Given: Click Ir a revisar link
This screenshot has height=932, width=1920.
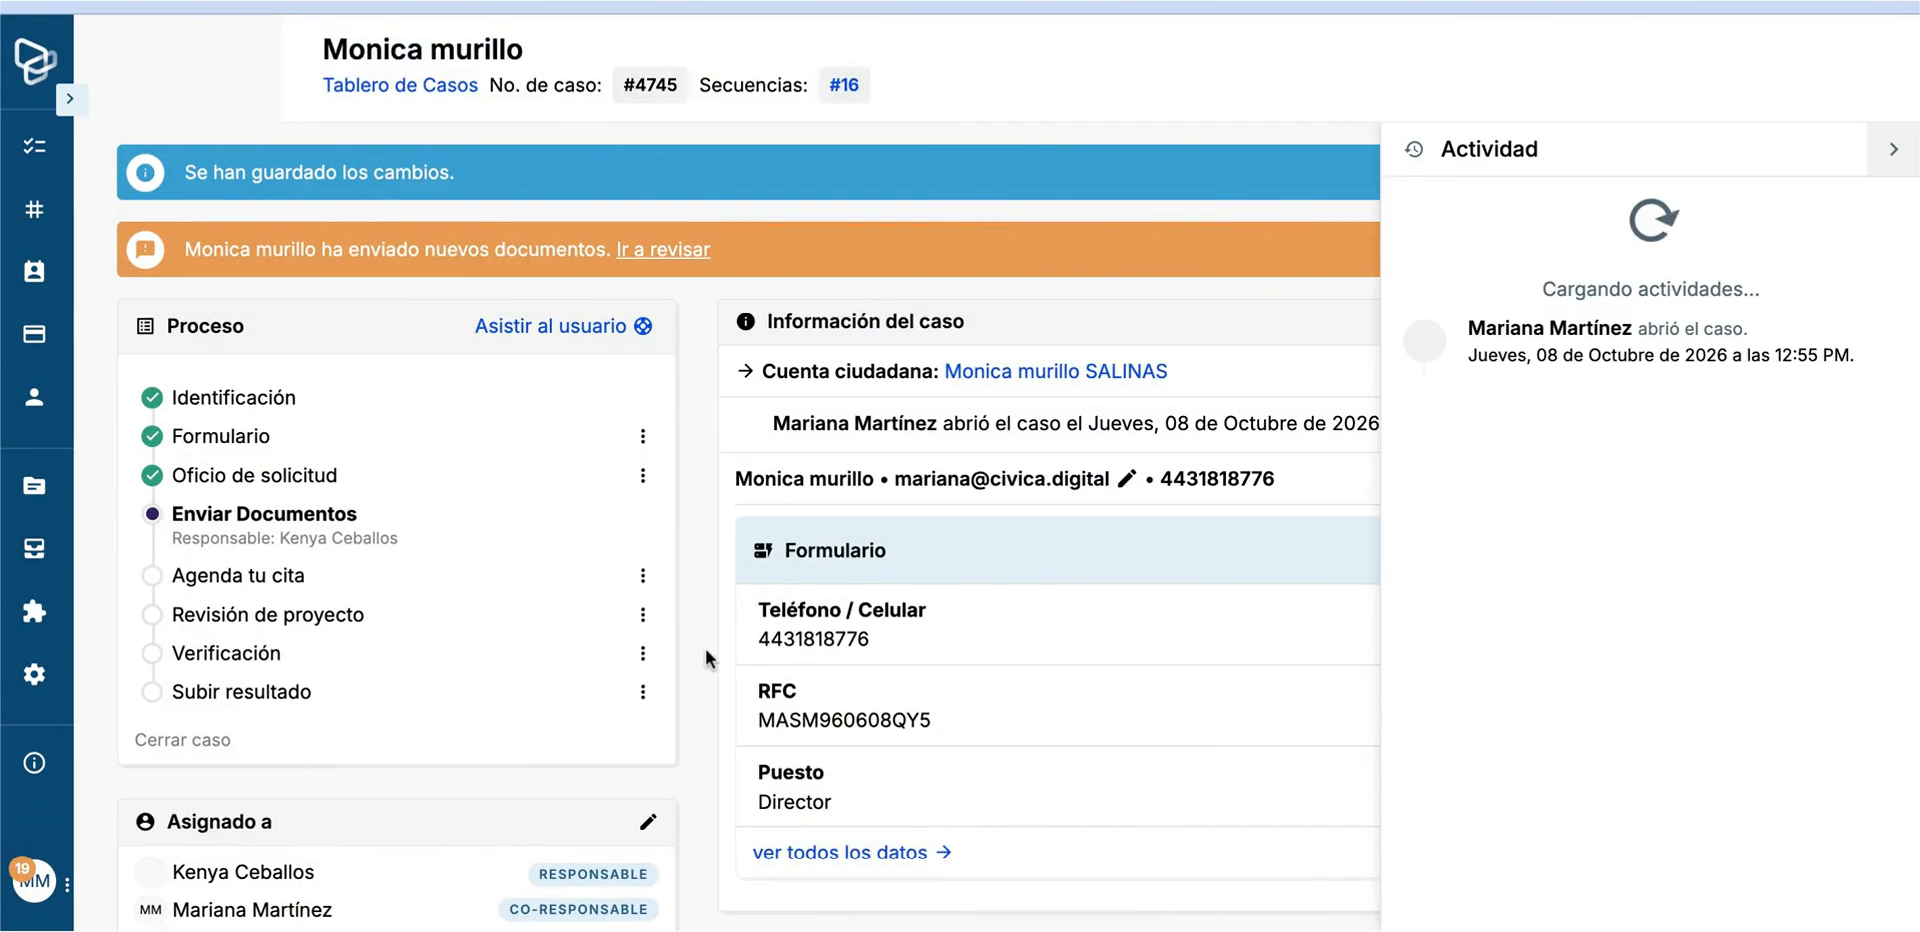Looking at the screenshot, I should pos(663,249).
